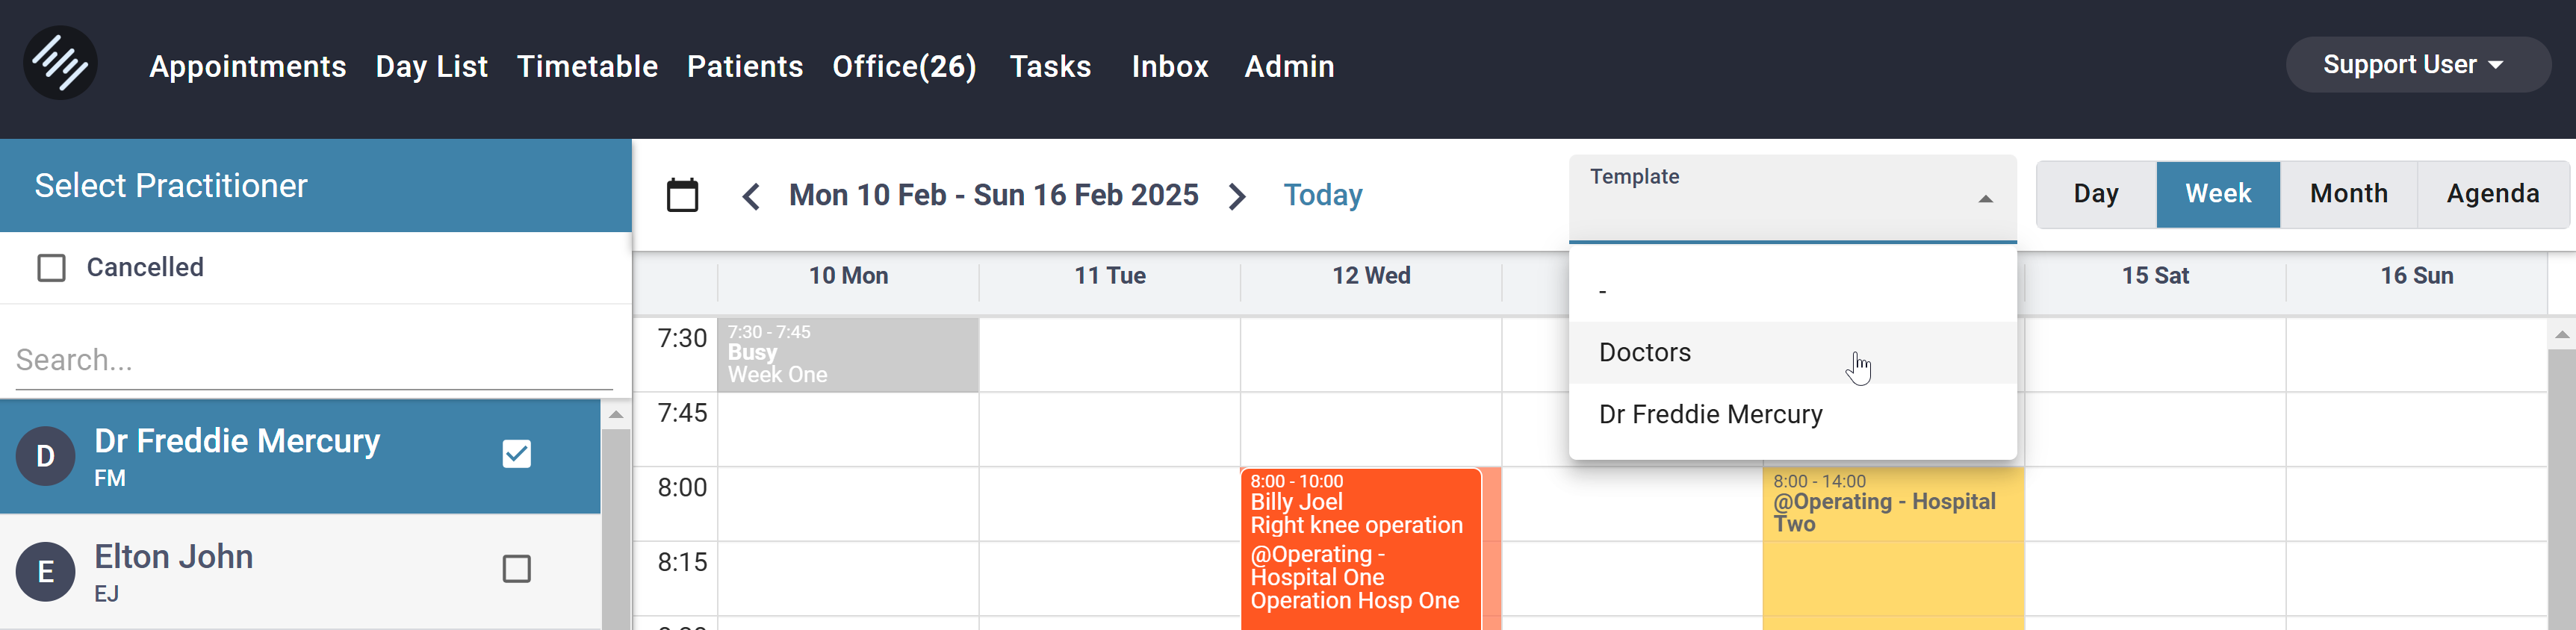Select Doctors from the Template list
Viewport: 2576px width, 630px height.
tap(1645, 352)
